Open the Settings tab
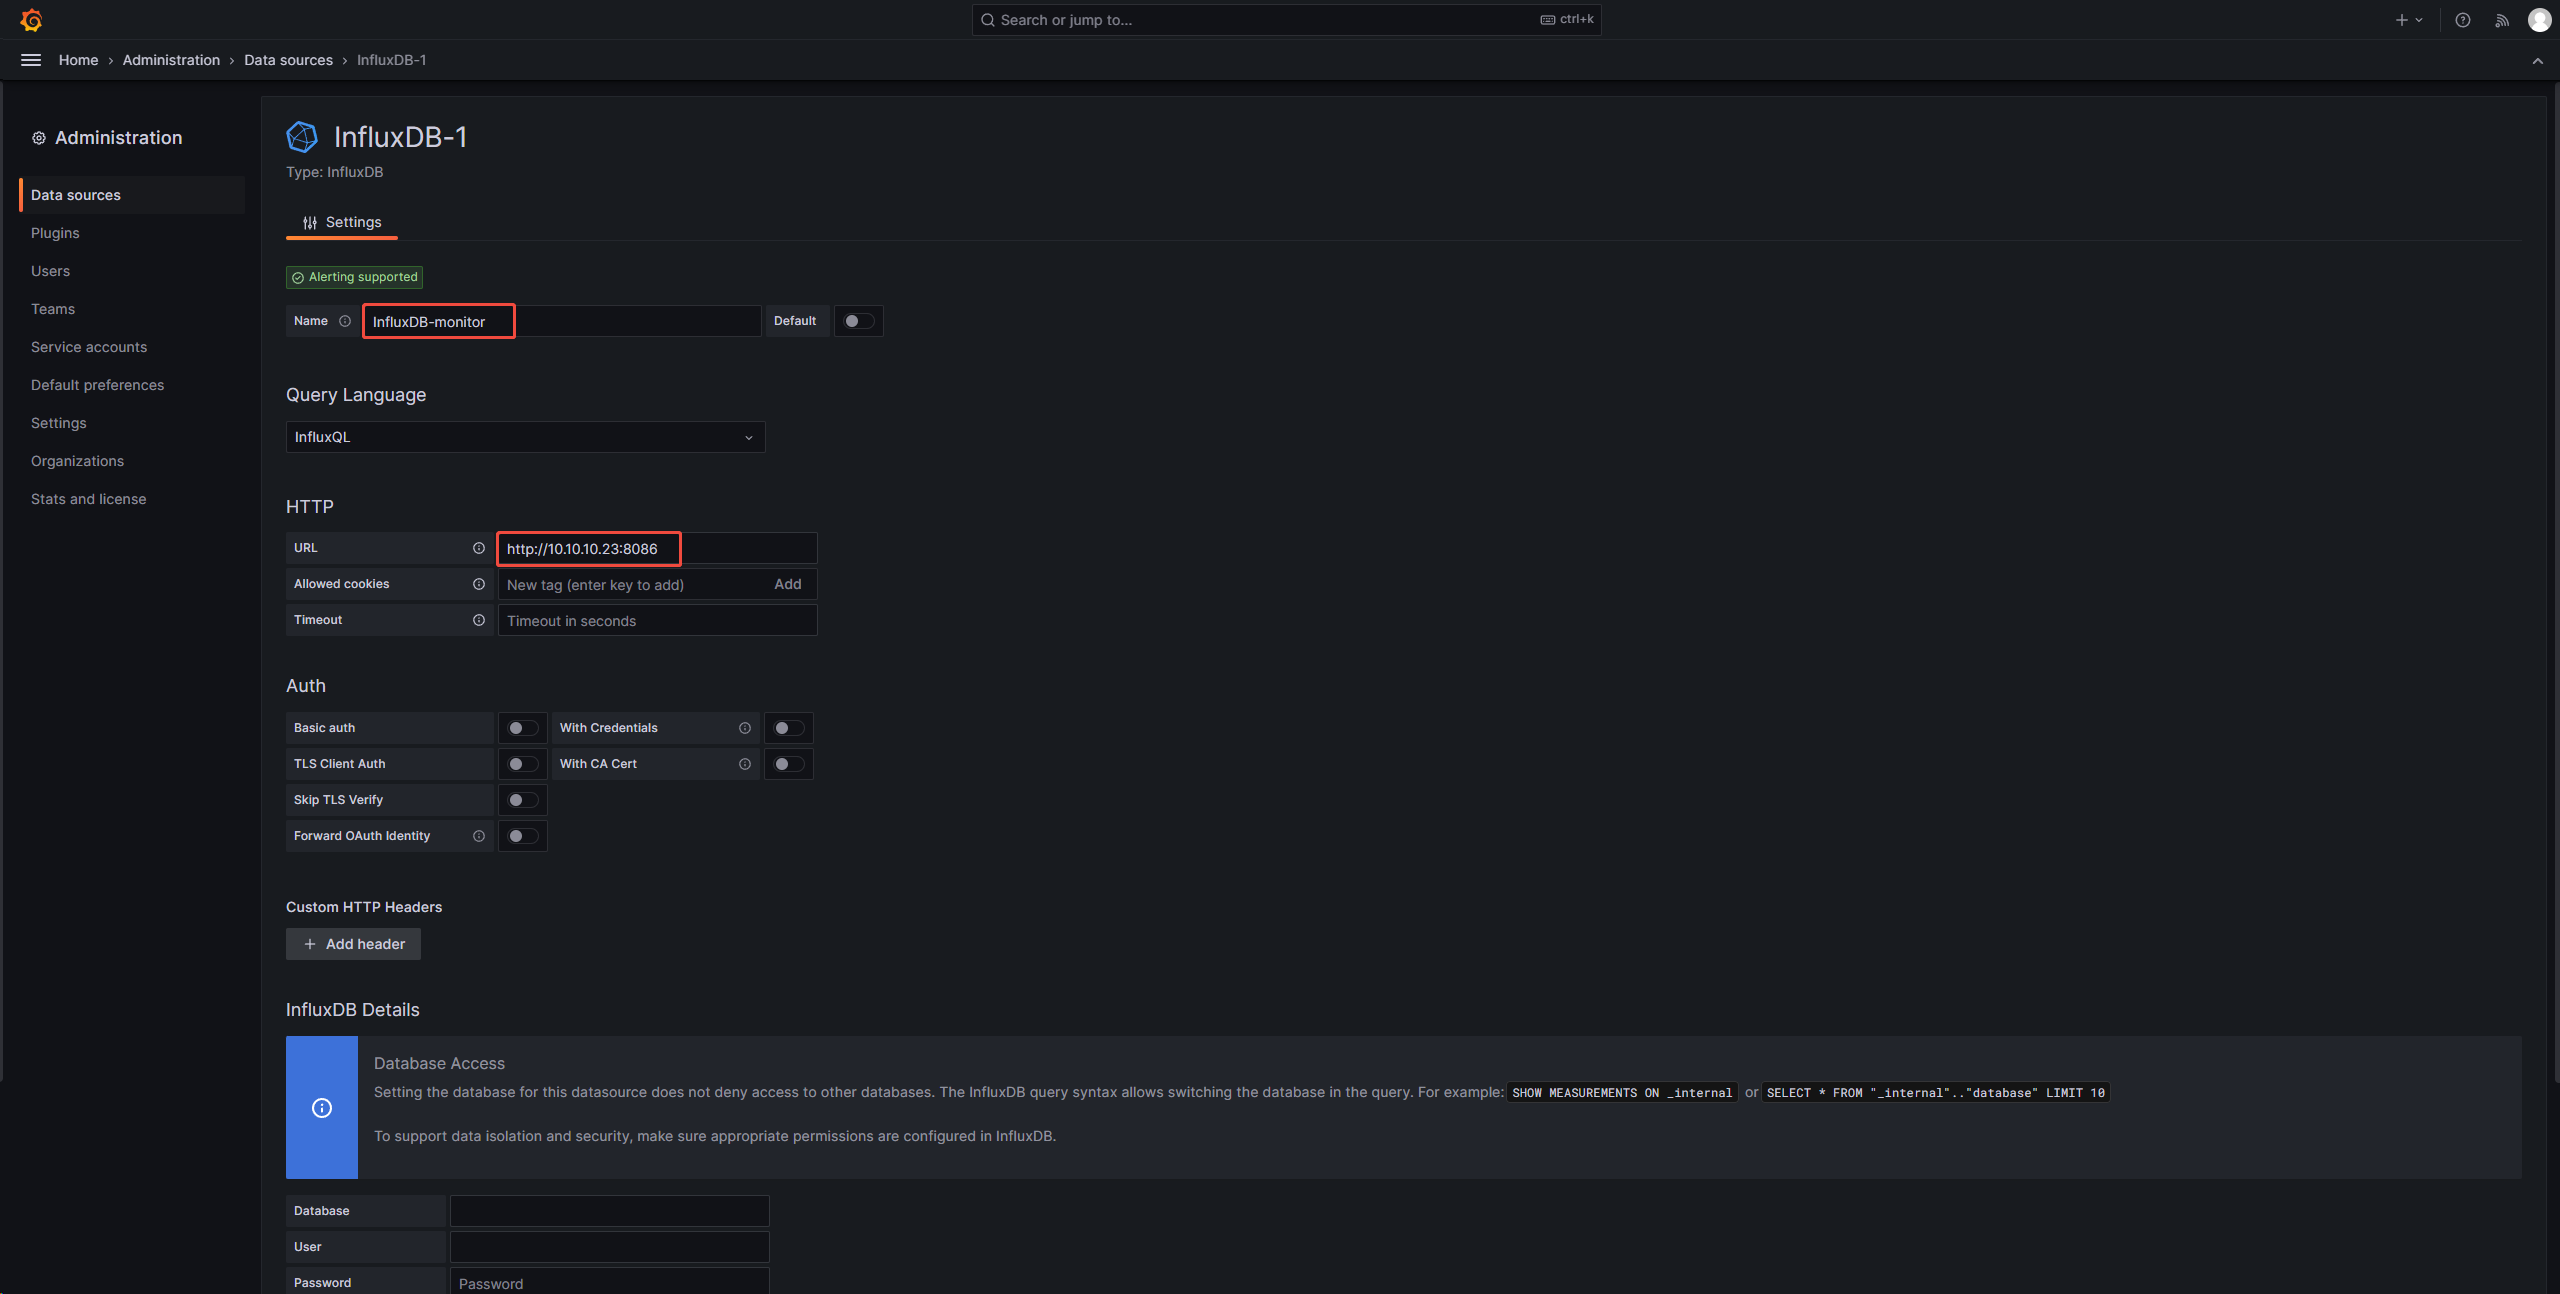The image size is (2560, 1294). click(342, 222)
